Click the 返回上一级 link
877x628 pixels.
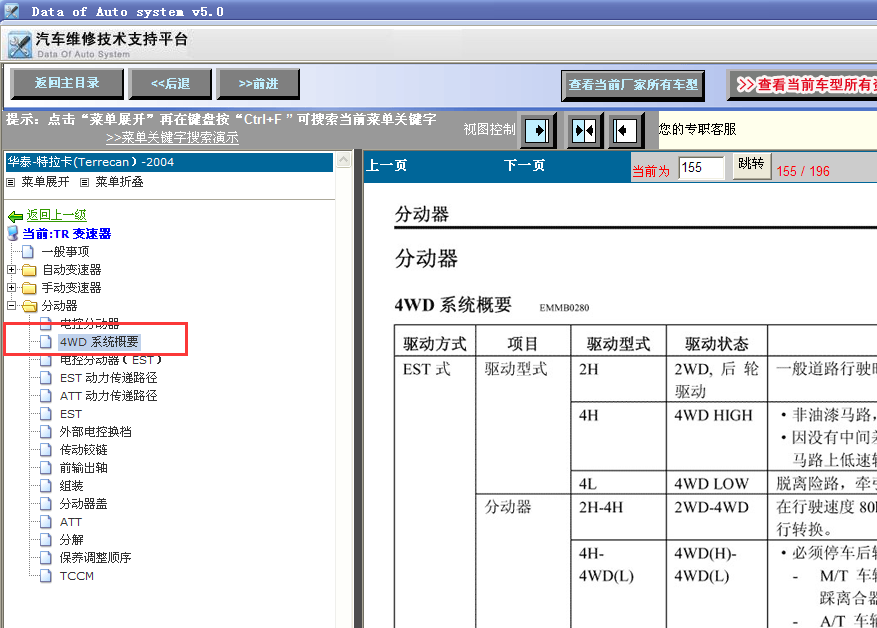(56, 215)
